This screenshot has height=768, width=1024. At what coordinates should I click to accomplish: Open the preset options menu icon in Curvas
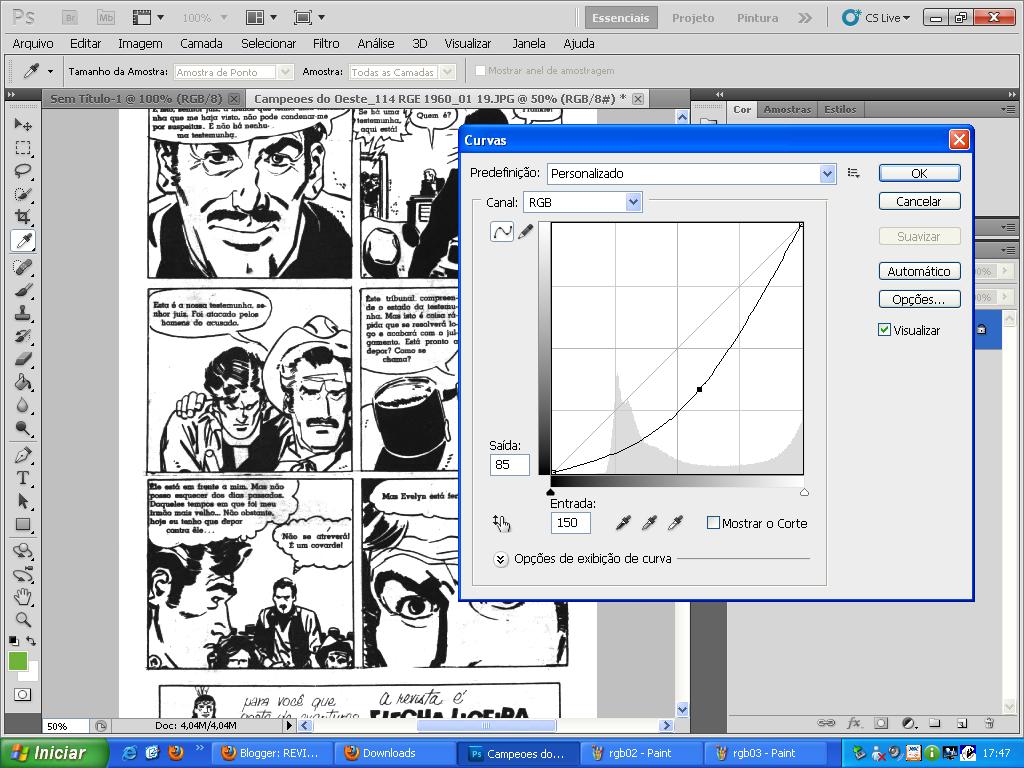click(854, 173)
